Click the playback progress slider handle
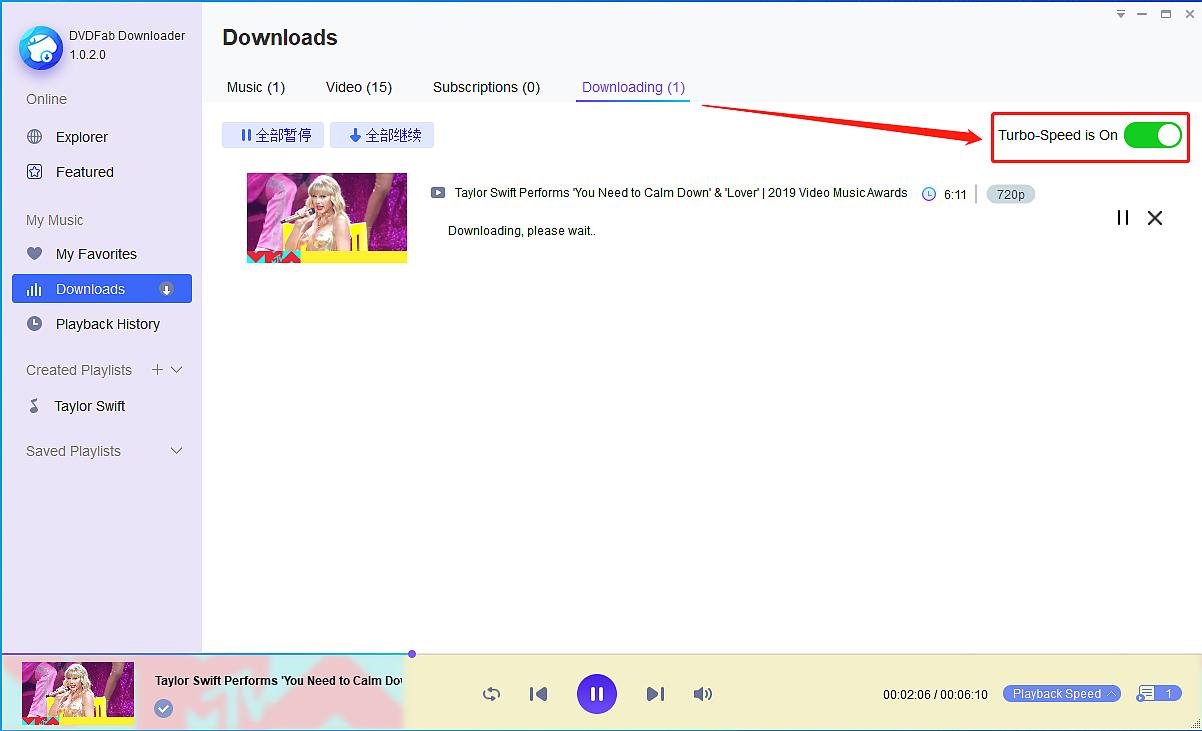This screenshot has height=731, width=1202. pos(411,654)
